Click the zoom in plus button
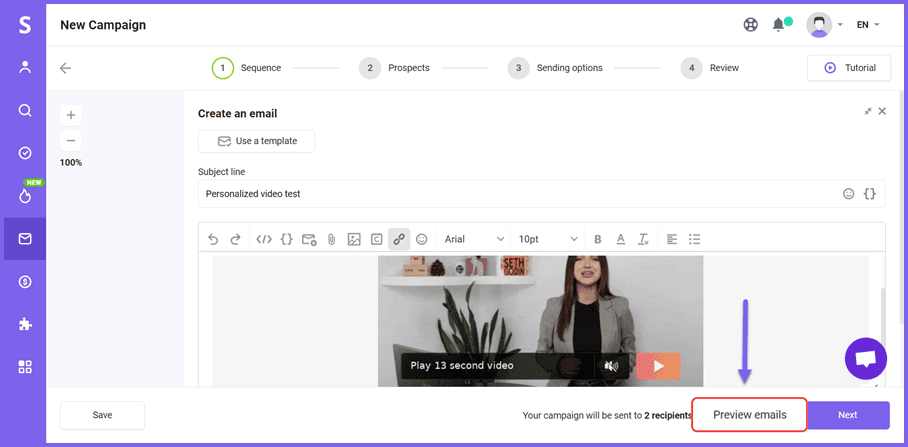 pyautogui.click(x=71, y=114)
